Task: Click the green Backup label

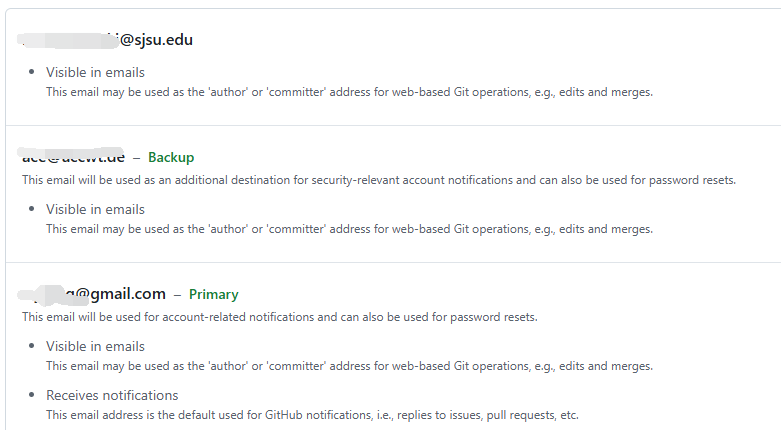Action: [x=171, y=157]
